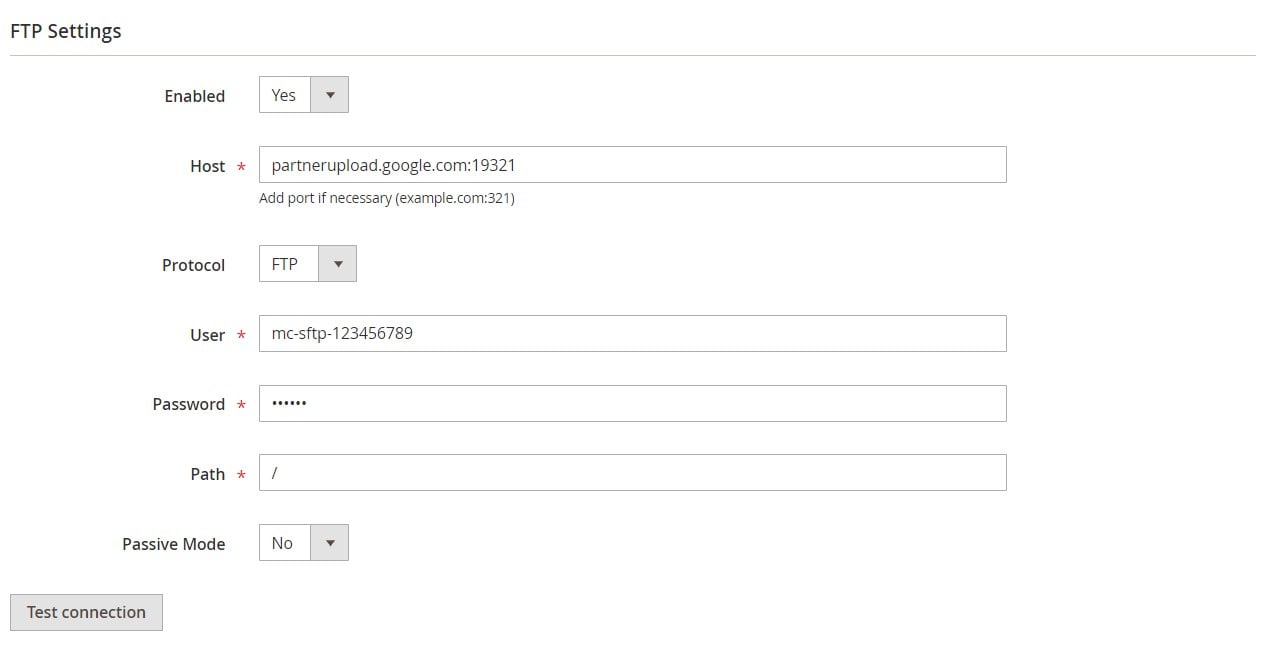Click the Host field label

(208, 166)
